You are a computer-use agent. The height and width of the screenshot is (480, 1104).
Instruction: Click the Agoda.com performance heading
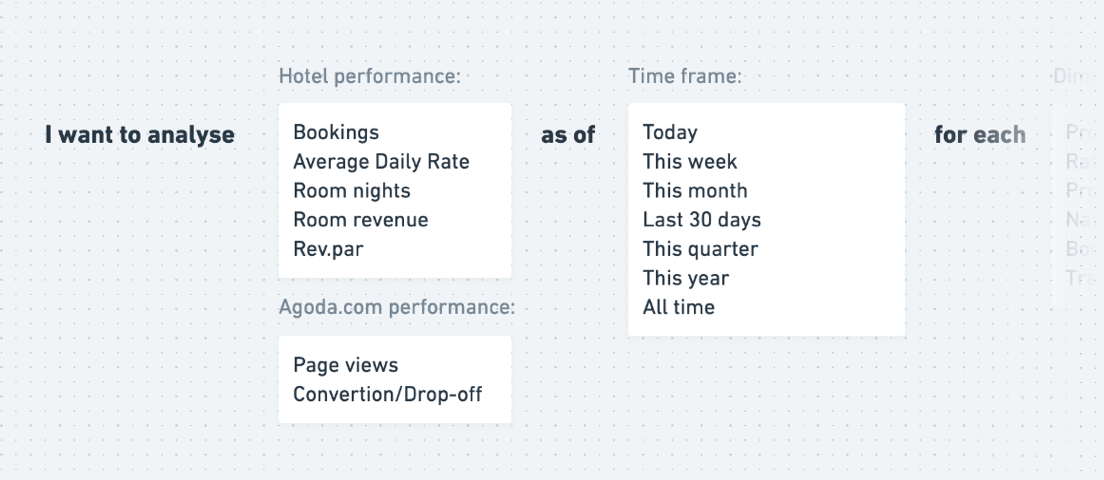(x=397, y=308)
